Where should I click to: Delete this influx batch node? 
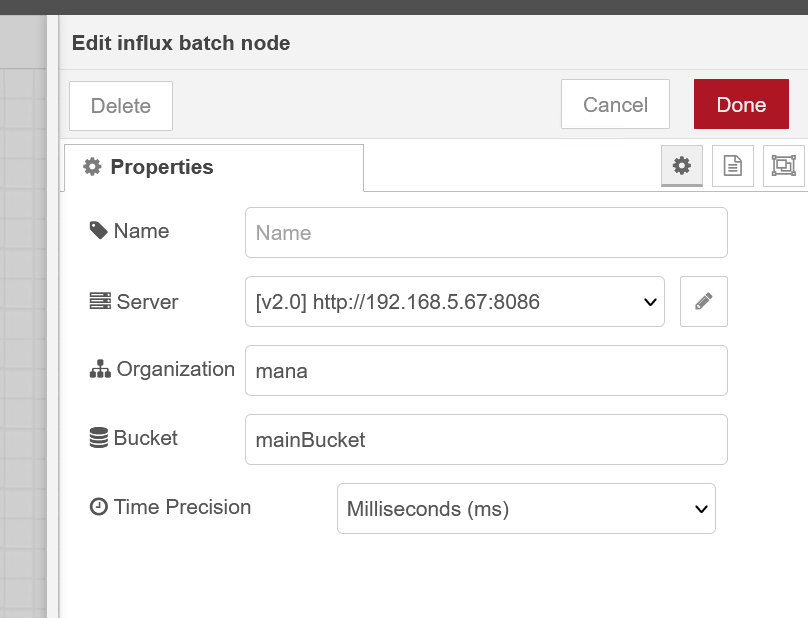click(x=121, y=106)
